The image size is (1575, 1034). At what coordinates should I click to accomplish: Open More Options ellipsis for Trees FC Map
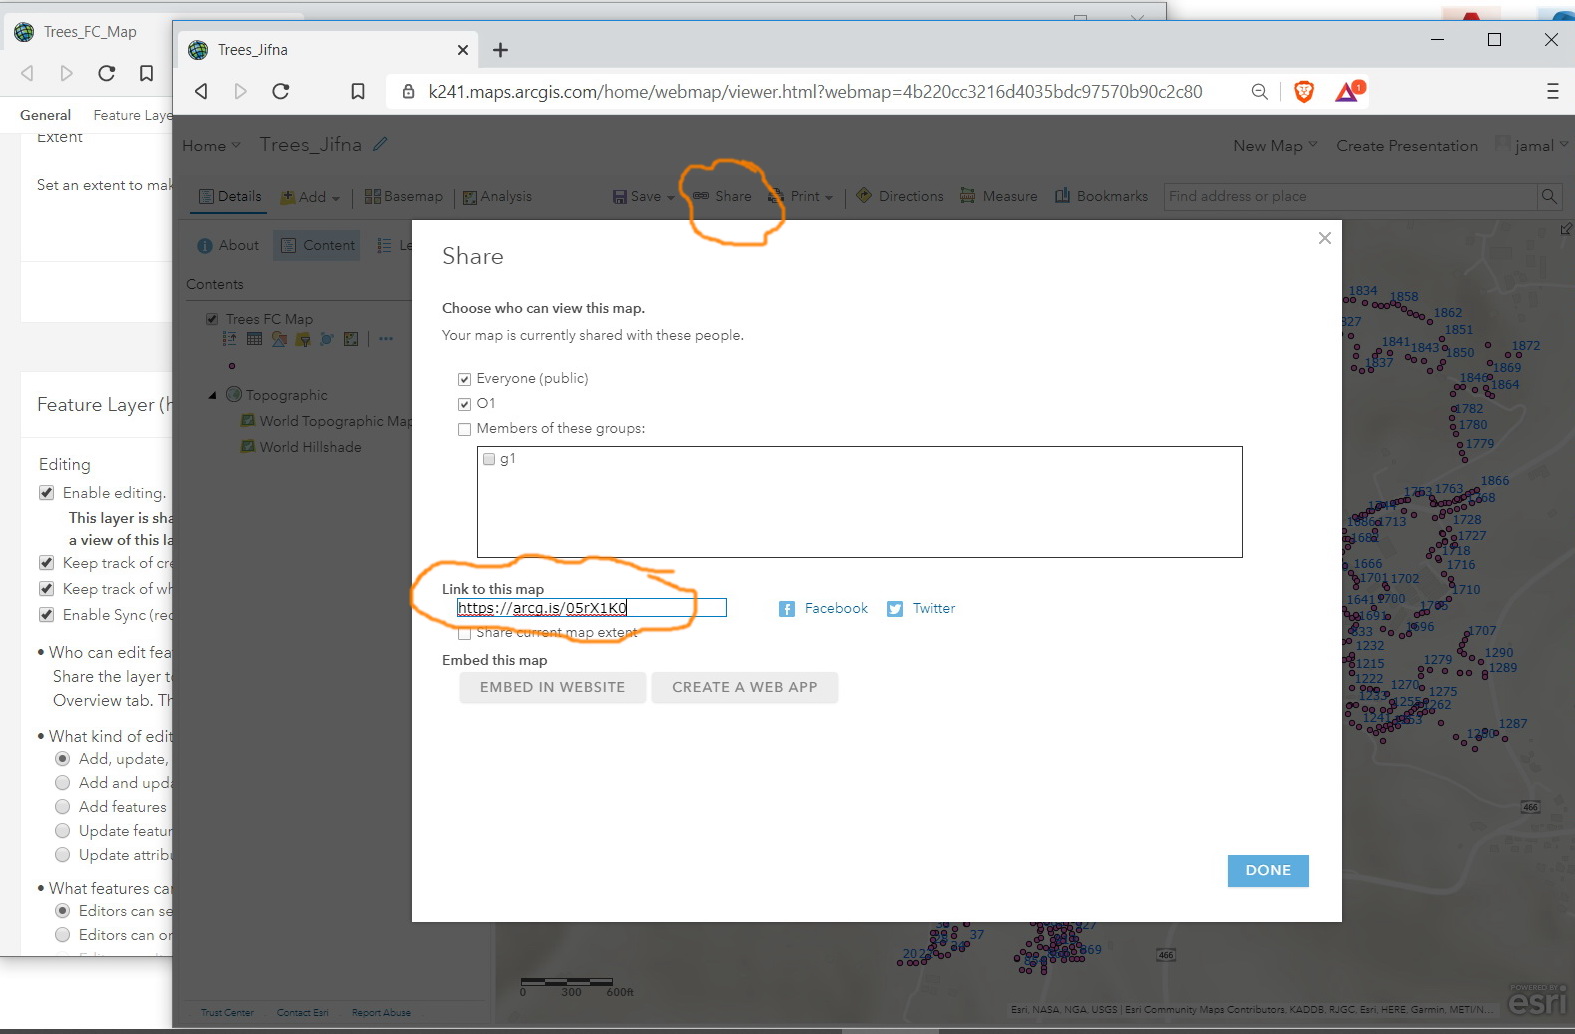pyautogui.click(x=386, y=339)
